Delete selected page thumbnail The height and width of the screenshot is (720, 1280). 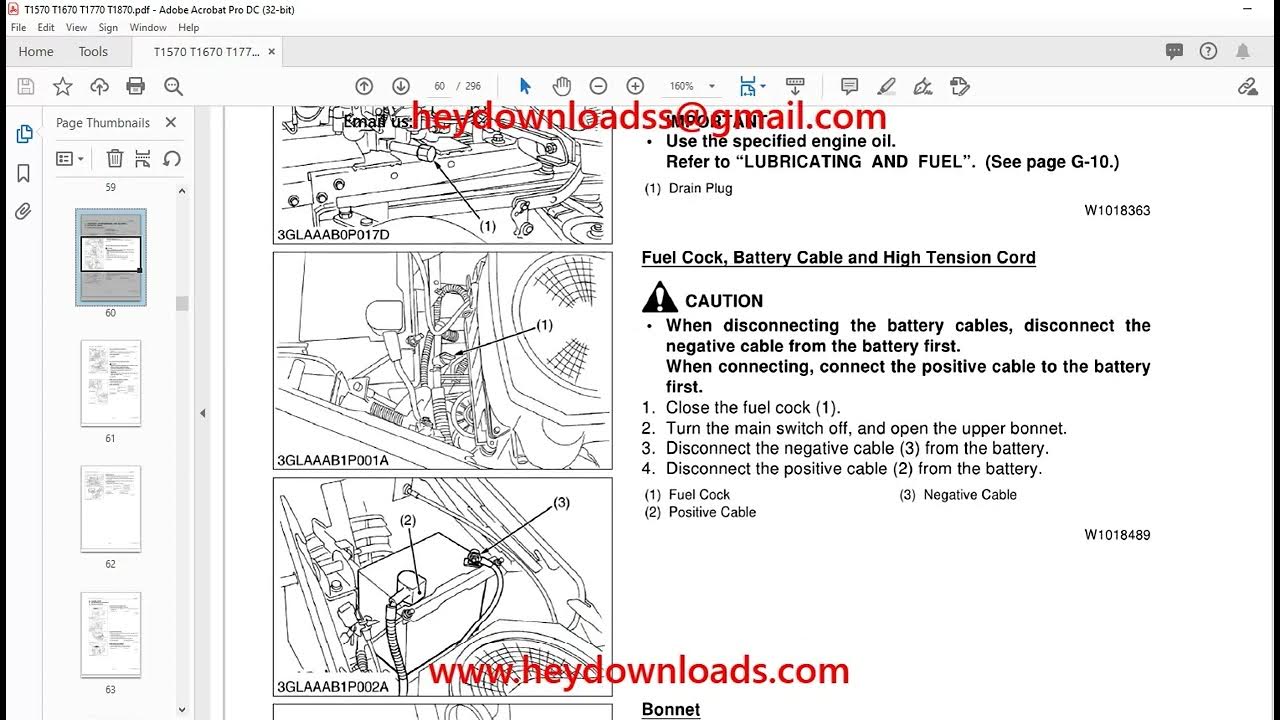115,158
